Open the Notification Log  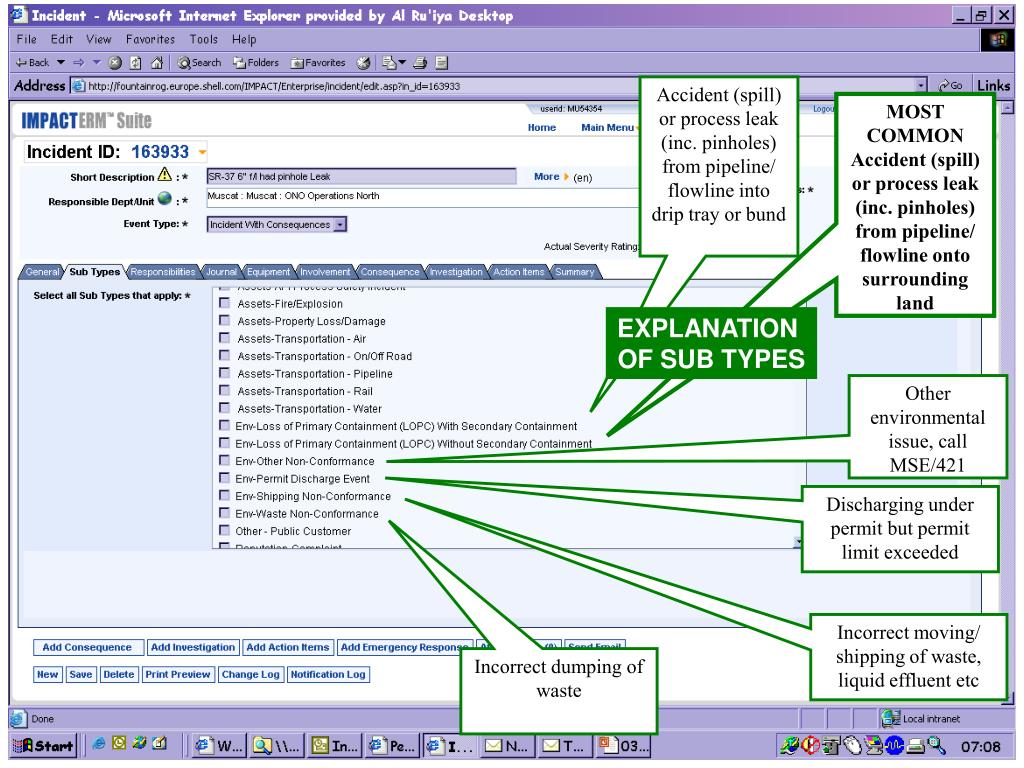(x=328, y=674)
